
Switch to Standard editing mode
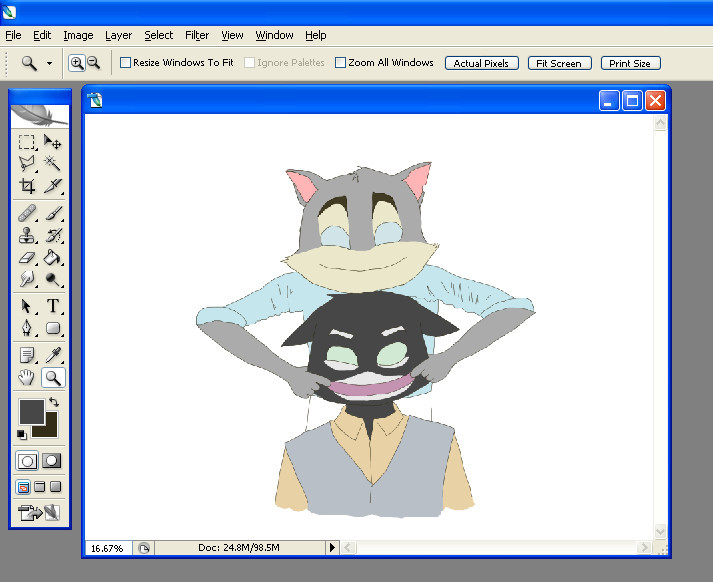pyautogui.click(x=27, y=461)
